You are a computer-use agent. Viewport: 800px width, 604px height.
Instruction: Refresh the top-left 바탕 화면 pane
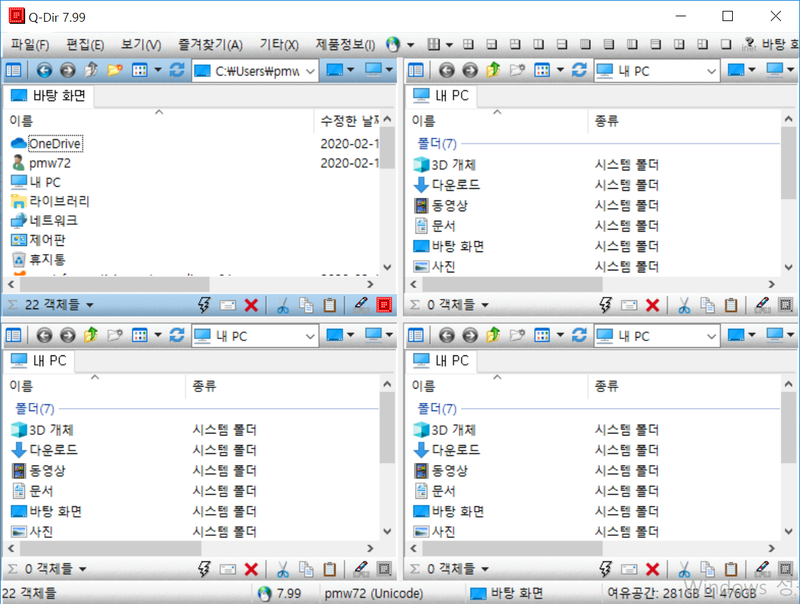pos(177,70)
